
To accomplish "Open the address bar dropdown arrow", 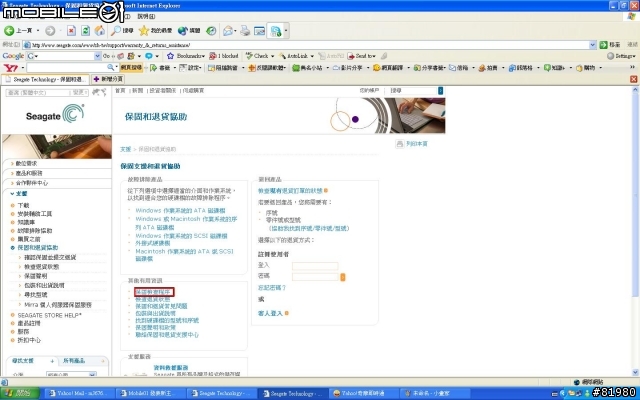I will pos(593,45).
